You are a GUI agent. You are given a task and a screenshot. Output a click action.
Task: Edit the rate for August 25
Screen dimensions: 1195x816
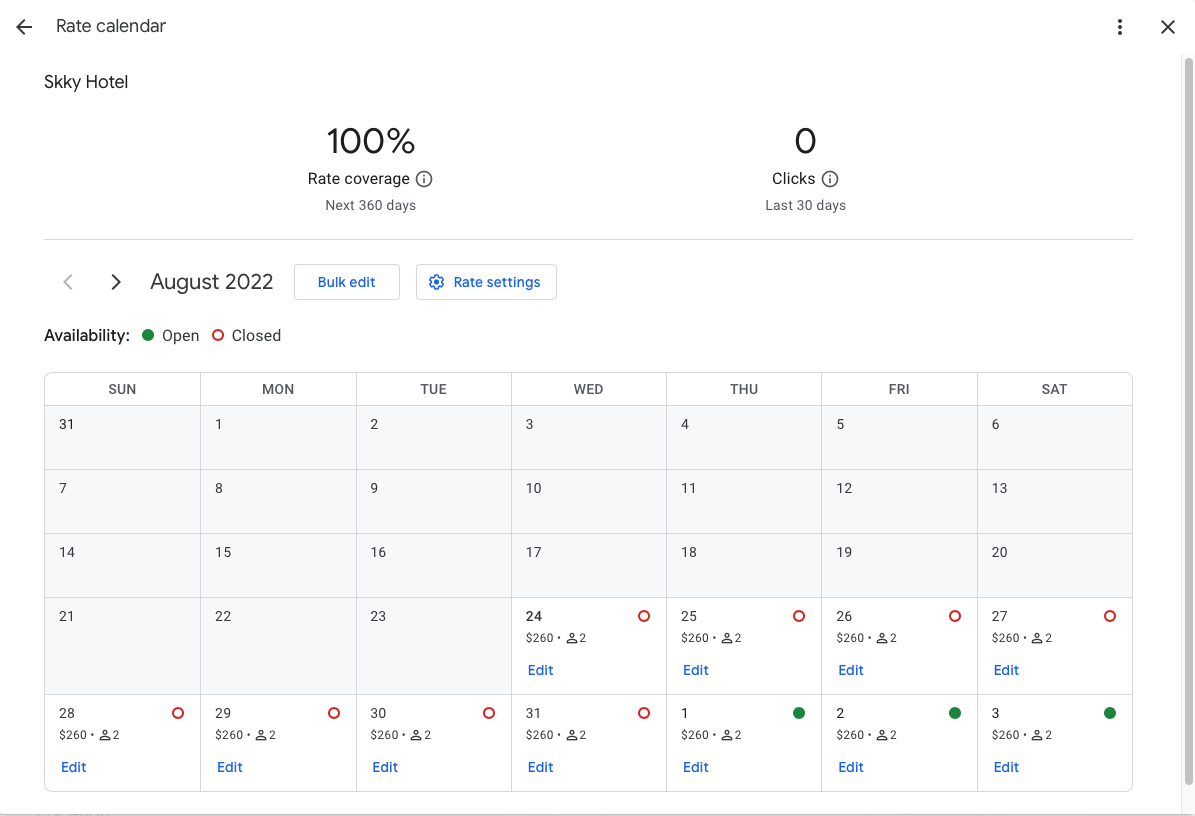695,670
